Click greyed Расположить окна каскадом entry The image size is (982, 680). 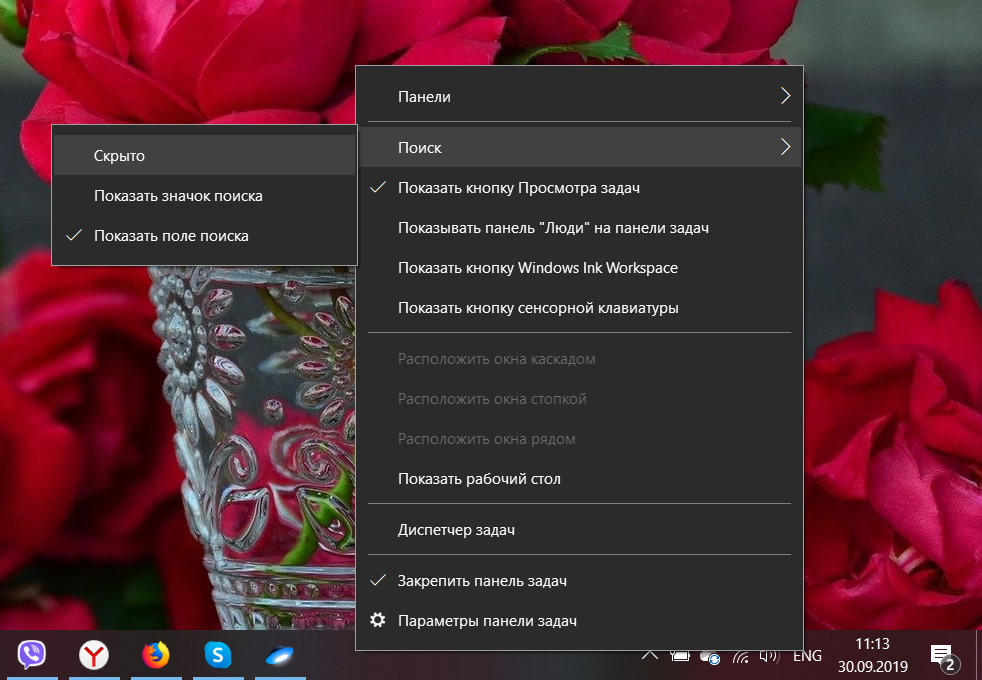pos(579,359)
